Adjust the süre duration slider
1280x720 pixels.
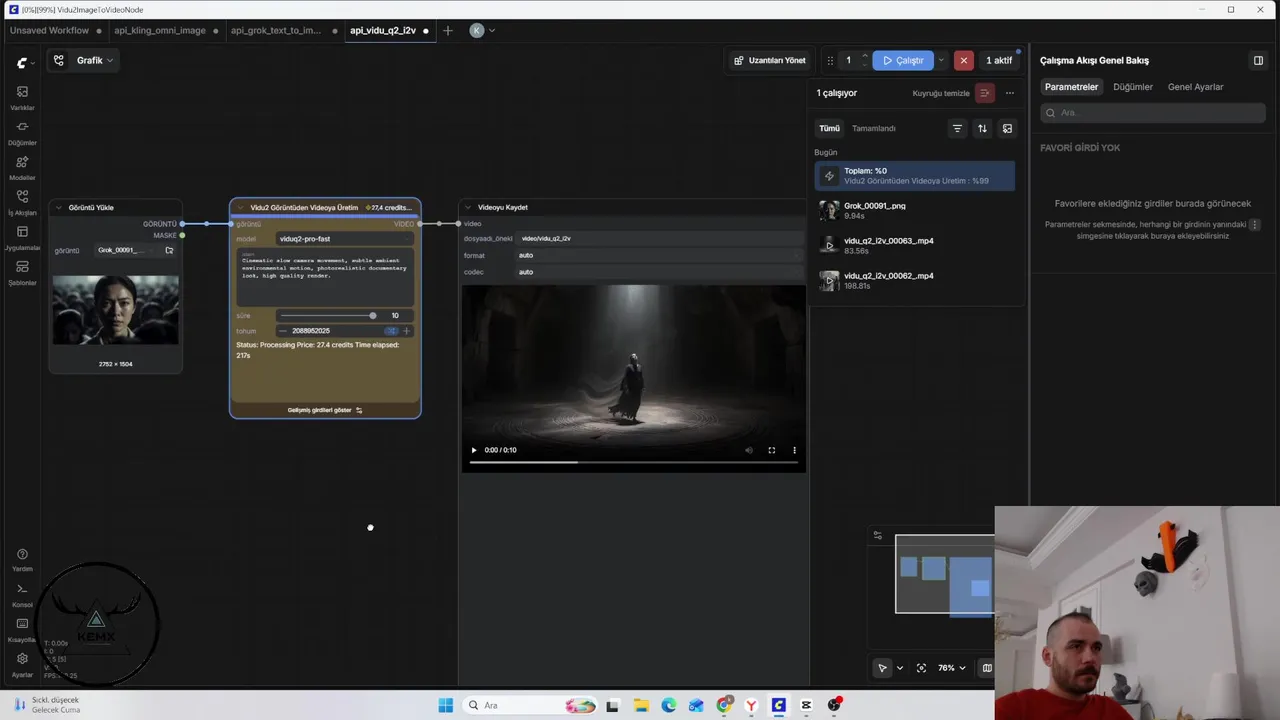[x=329, y=315]
